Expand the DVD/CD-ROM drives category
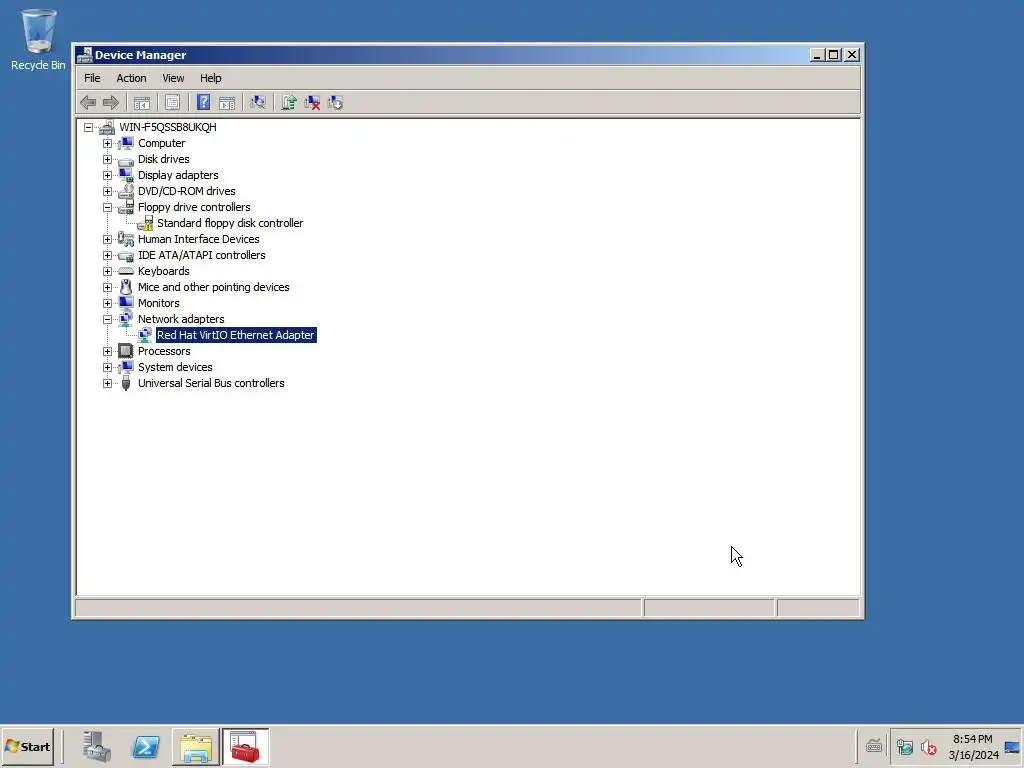This screenshot has height=768, width=1024. click(x=107, y=191)
